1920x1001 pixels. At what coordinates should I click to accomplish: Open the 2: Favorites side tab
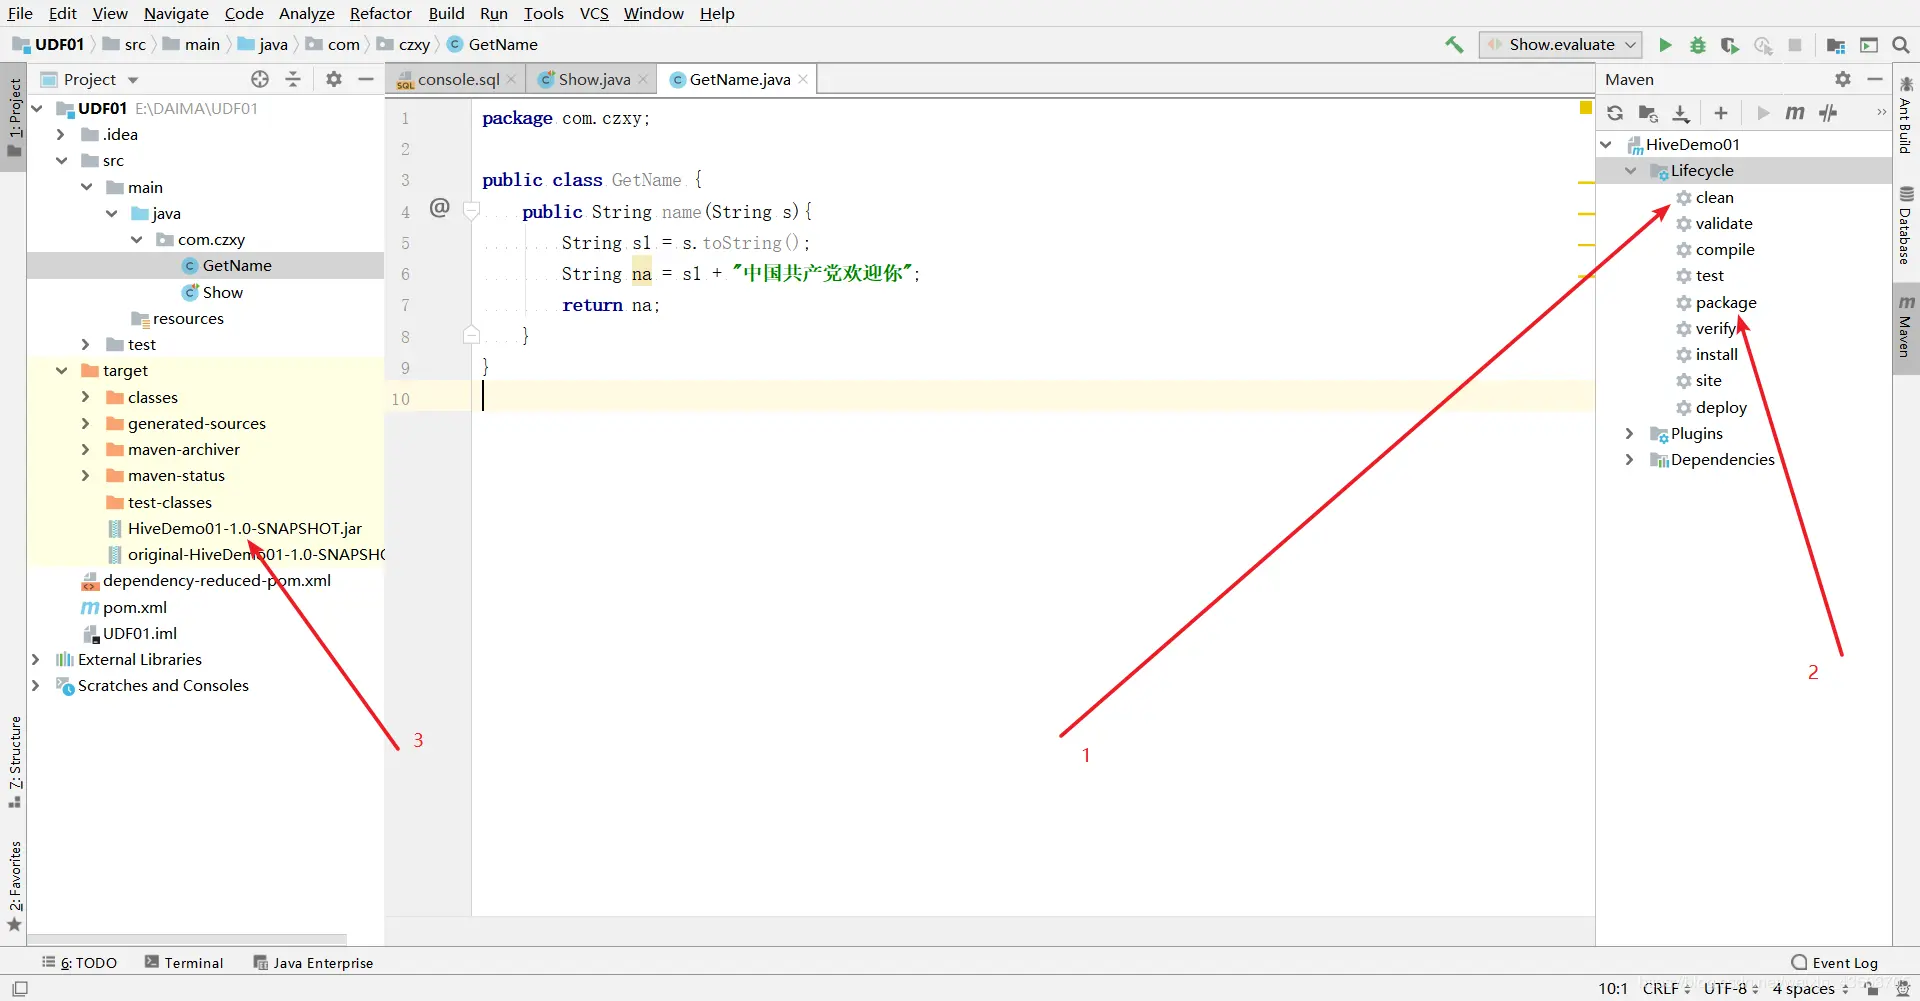coord(14,885)
